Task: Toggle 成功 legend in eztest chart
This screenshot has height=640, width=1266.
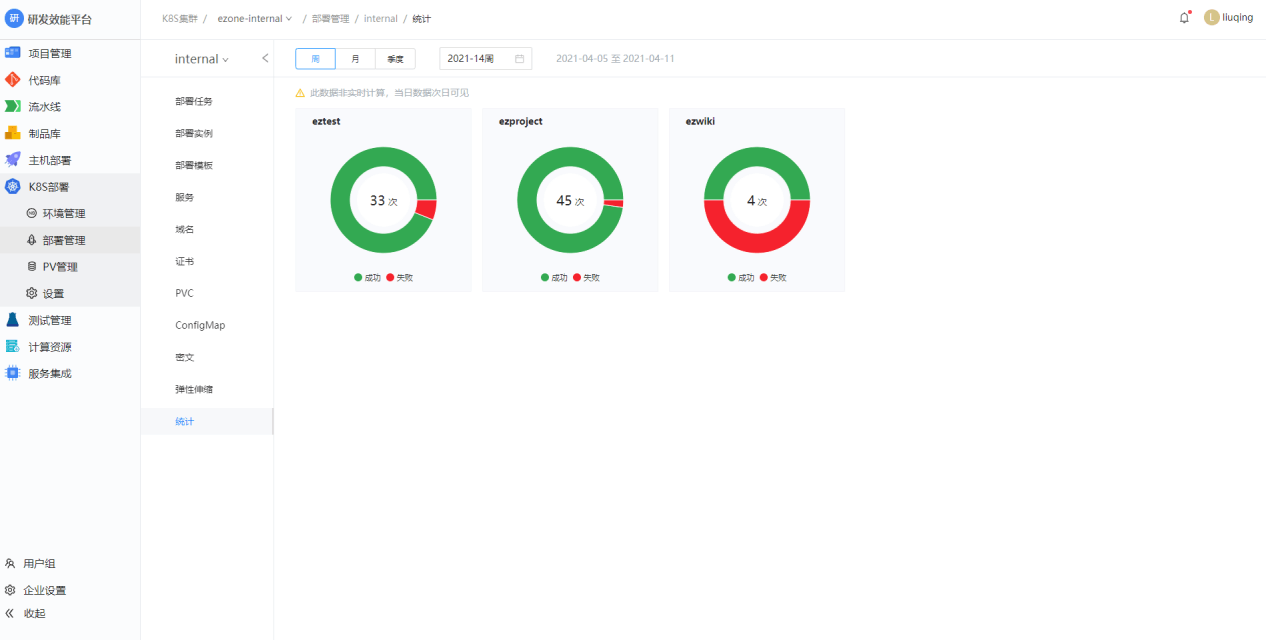Action: coord(367,277)
